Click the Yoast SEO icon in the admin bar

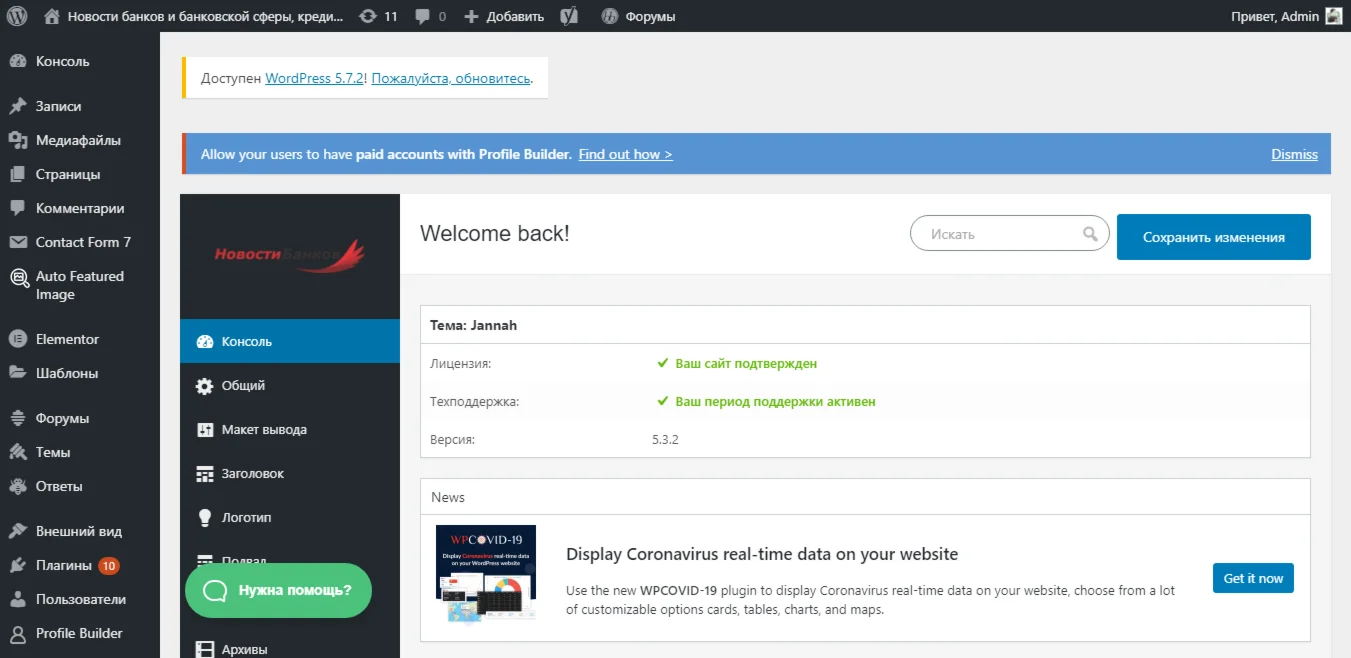(569, 16)
